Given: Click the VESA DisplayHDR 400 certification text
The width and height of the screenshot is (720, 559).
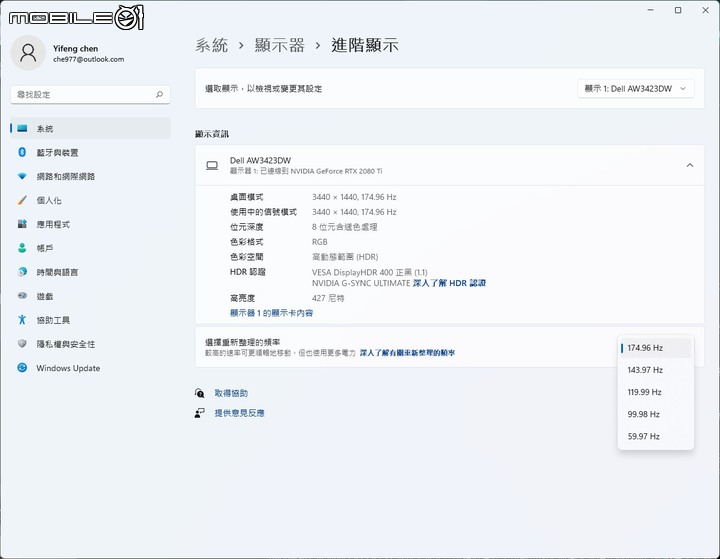Looking at the screenshot, I should click(x=370, y=272).
